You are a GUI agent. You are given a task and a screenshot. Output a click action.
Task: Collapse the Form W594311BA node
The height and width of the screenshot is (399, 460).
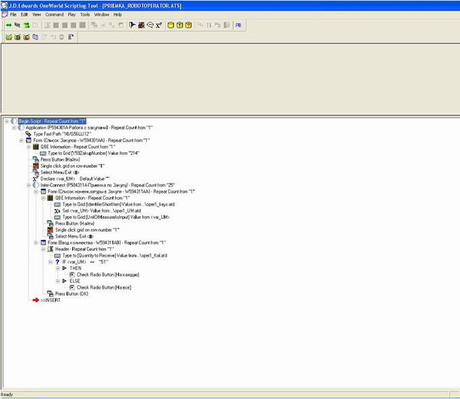coord(36,243)
